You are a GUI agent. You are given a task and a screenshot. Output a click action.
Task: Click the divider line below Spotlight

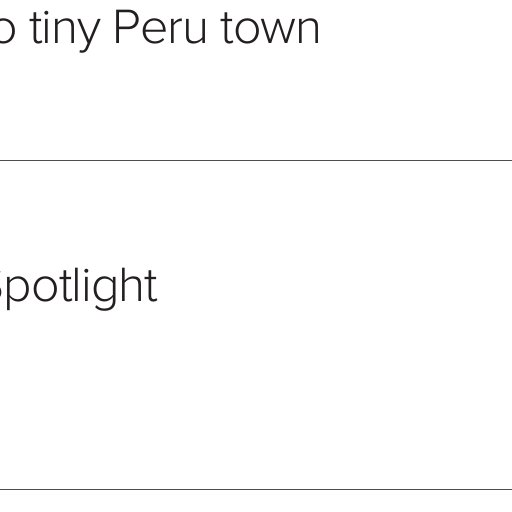(x=256, y=490)
